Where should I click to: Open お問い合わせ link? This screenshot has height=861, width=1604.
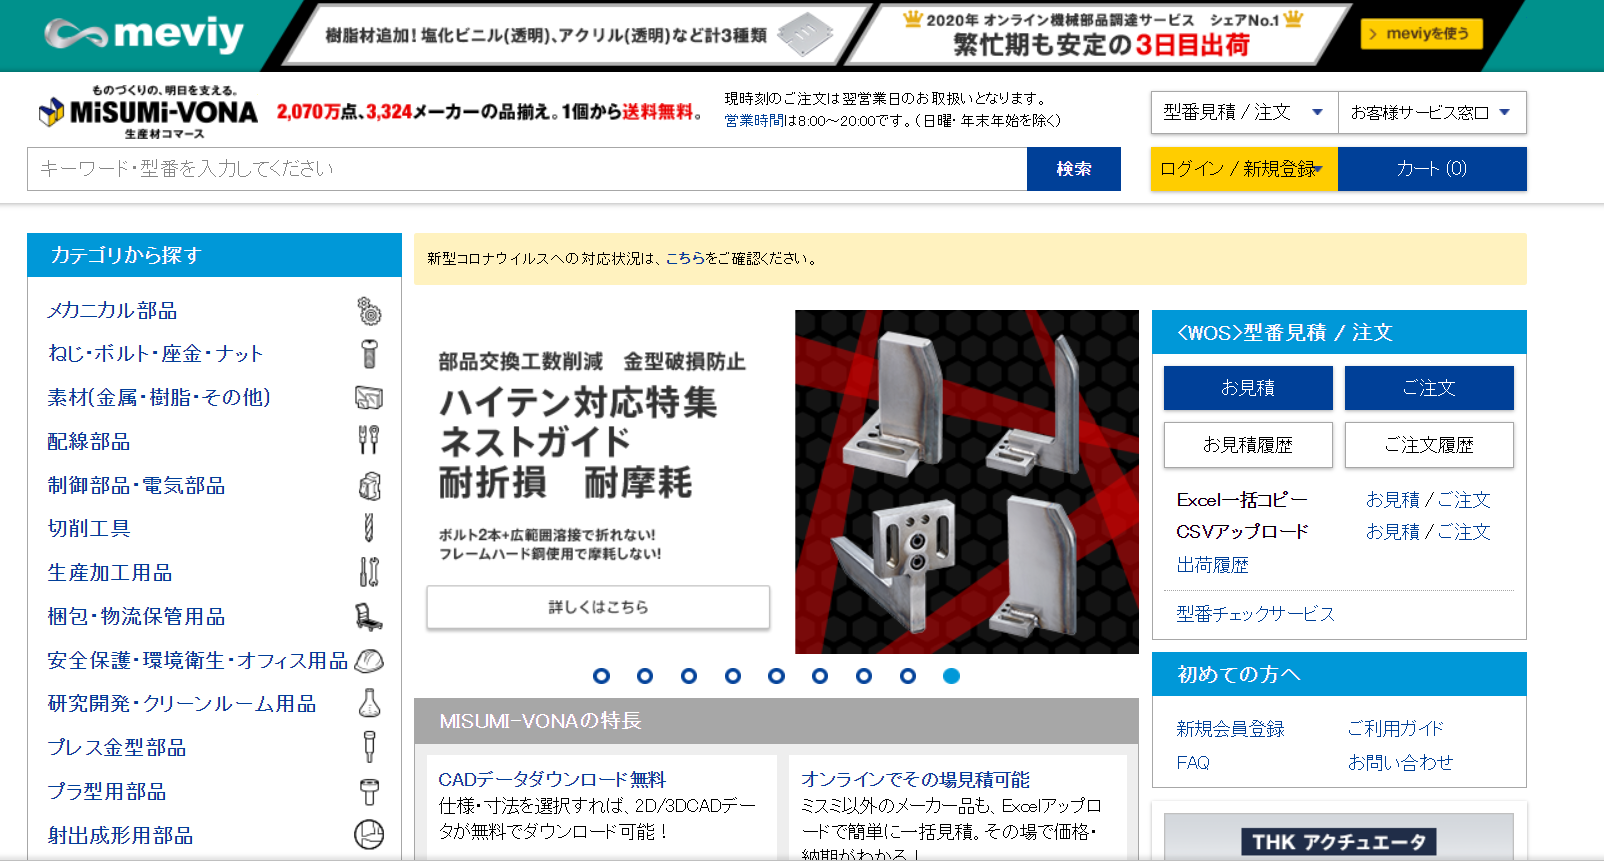(x=1400, y=763)
